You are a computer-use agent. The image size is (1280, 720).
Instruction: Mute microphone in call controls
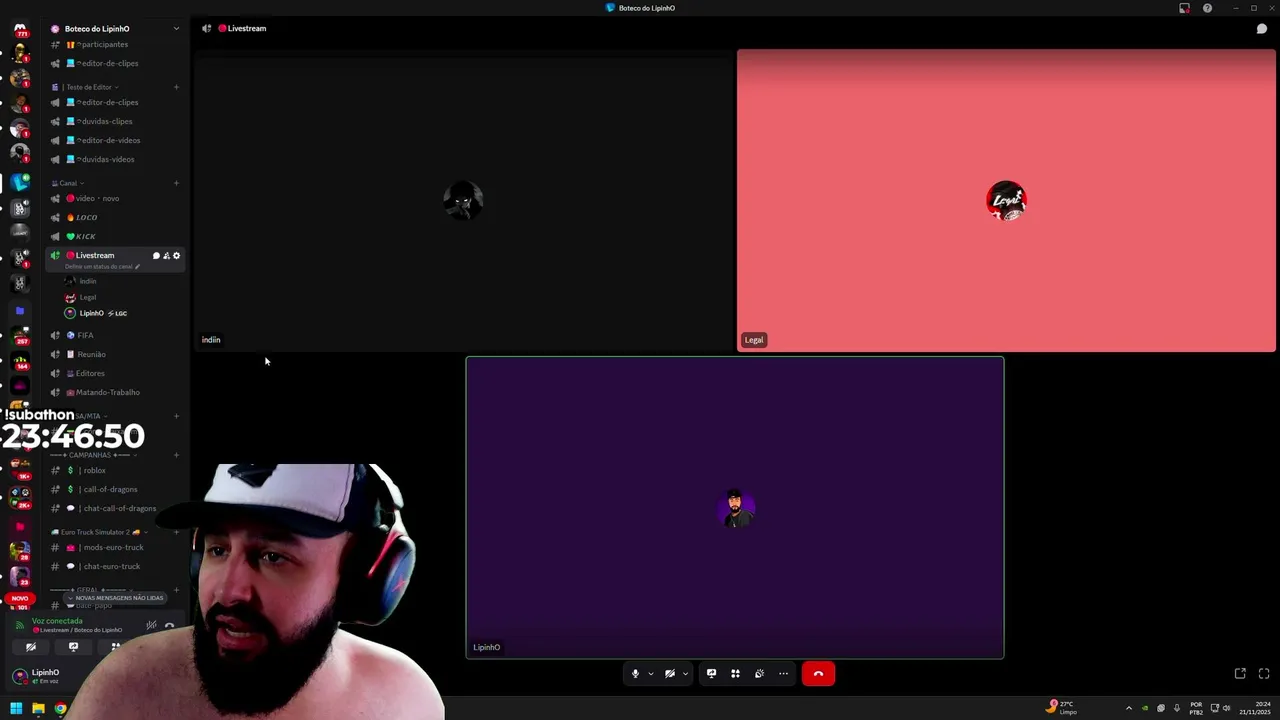(x=635, y=674)
